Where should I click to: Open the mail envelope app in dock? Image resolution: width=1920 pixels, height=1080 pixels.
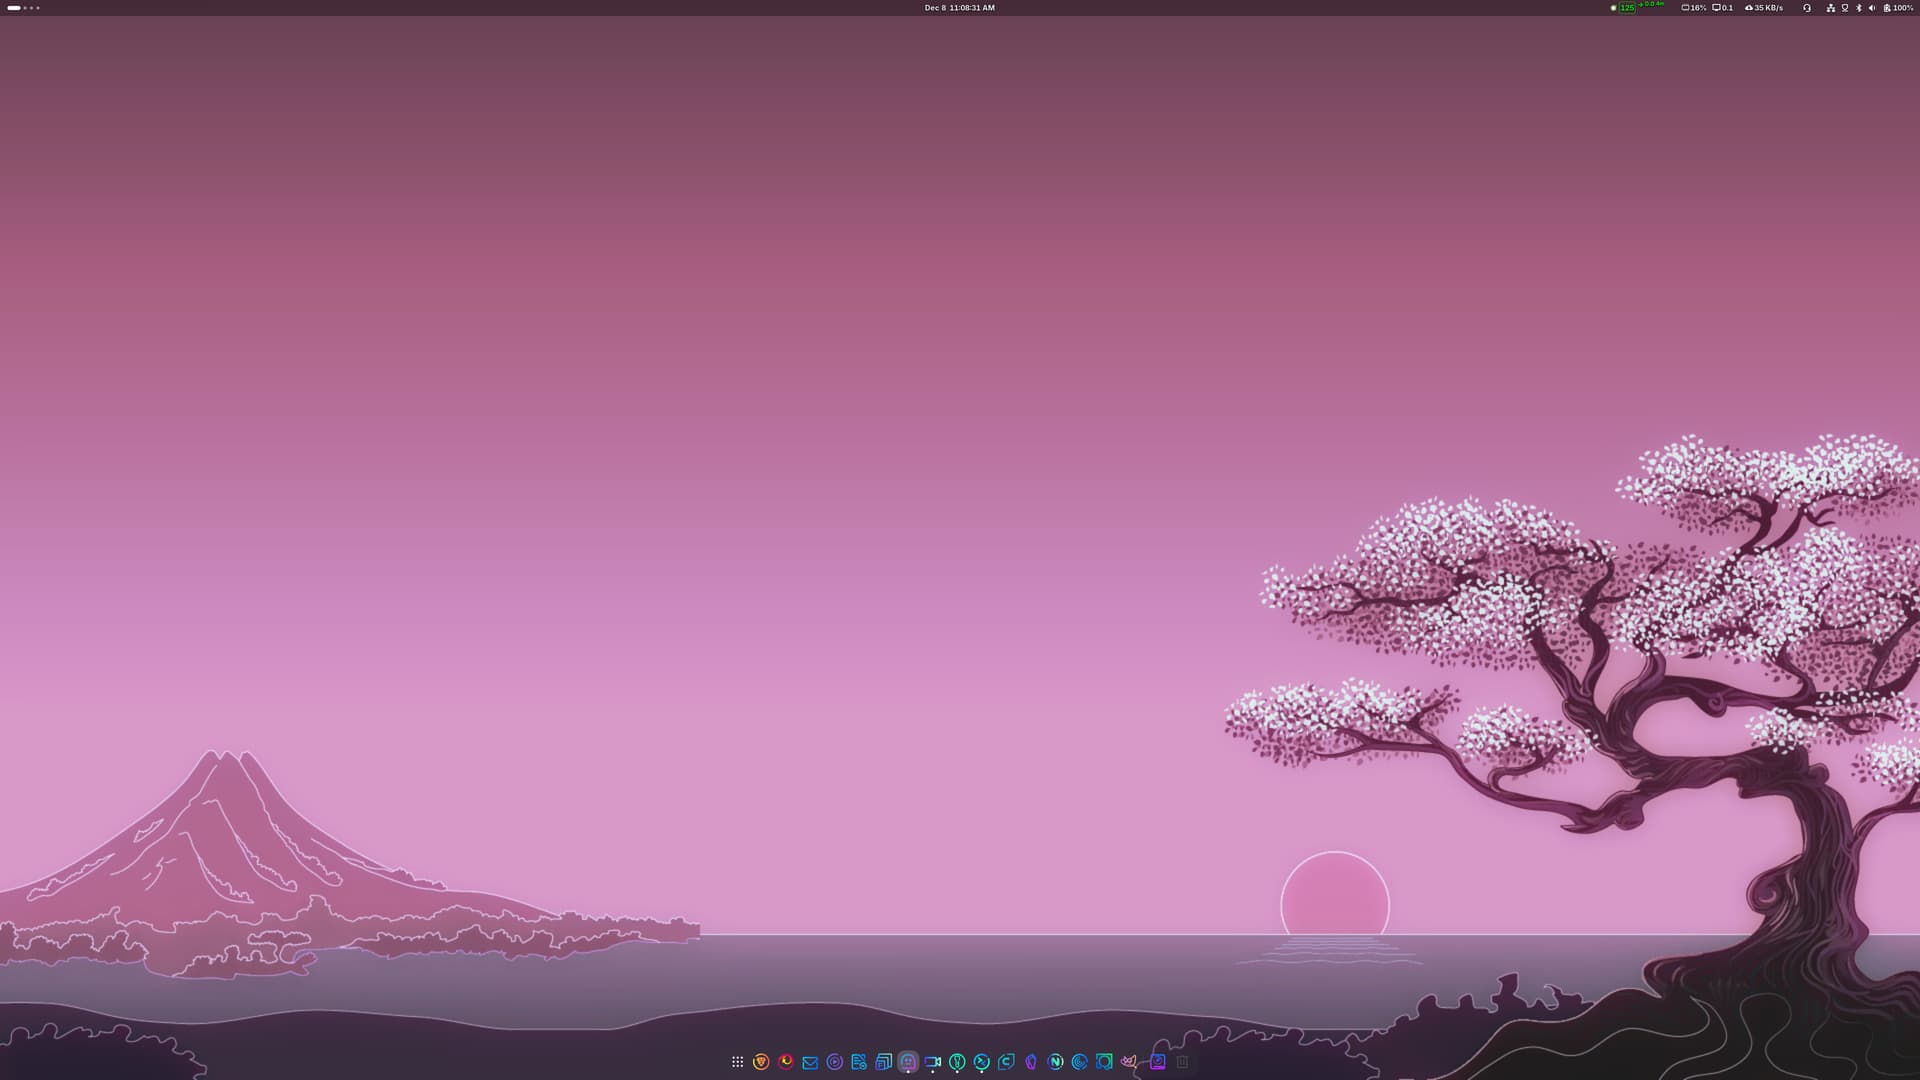810,1062
